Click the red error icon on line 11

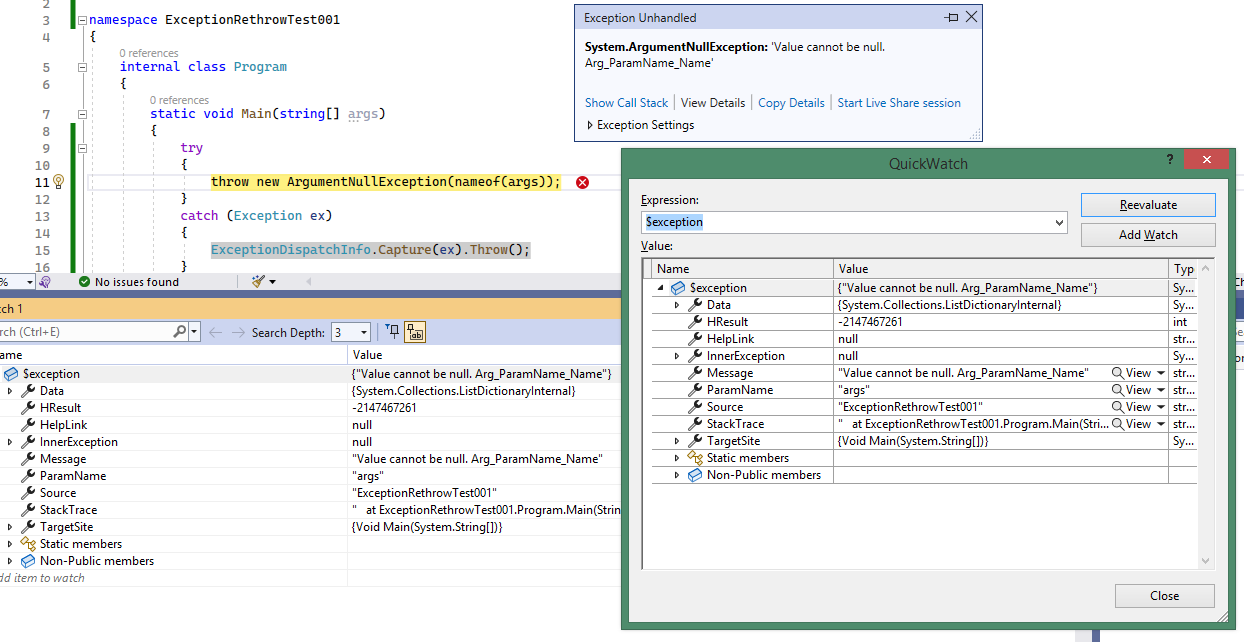point(581,181)
